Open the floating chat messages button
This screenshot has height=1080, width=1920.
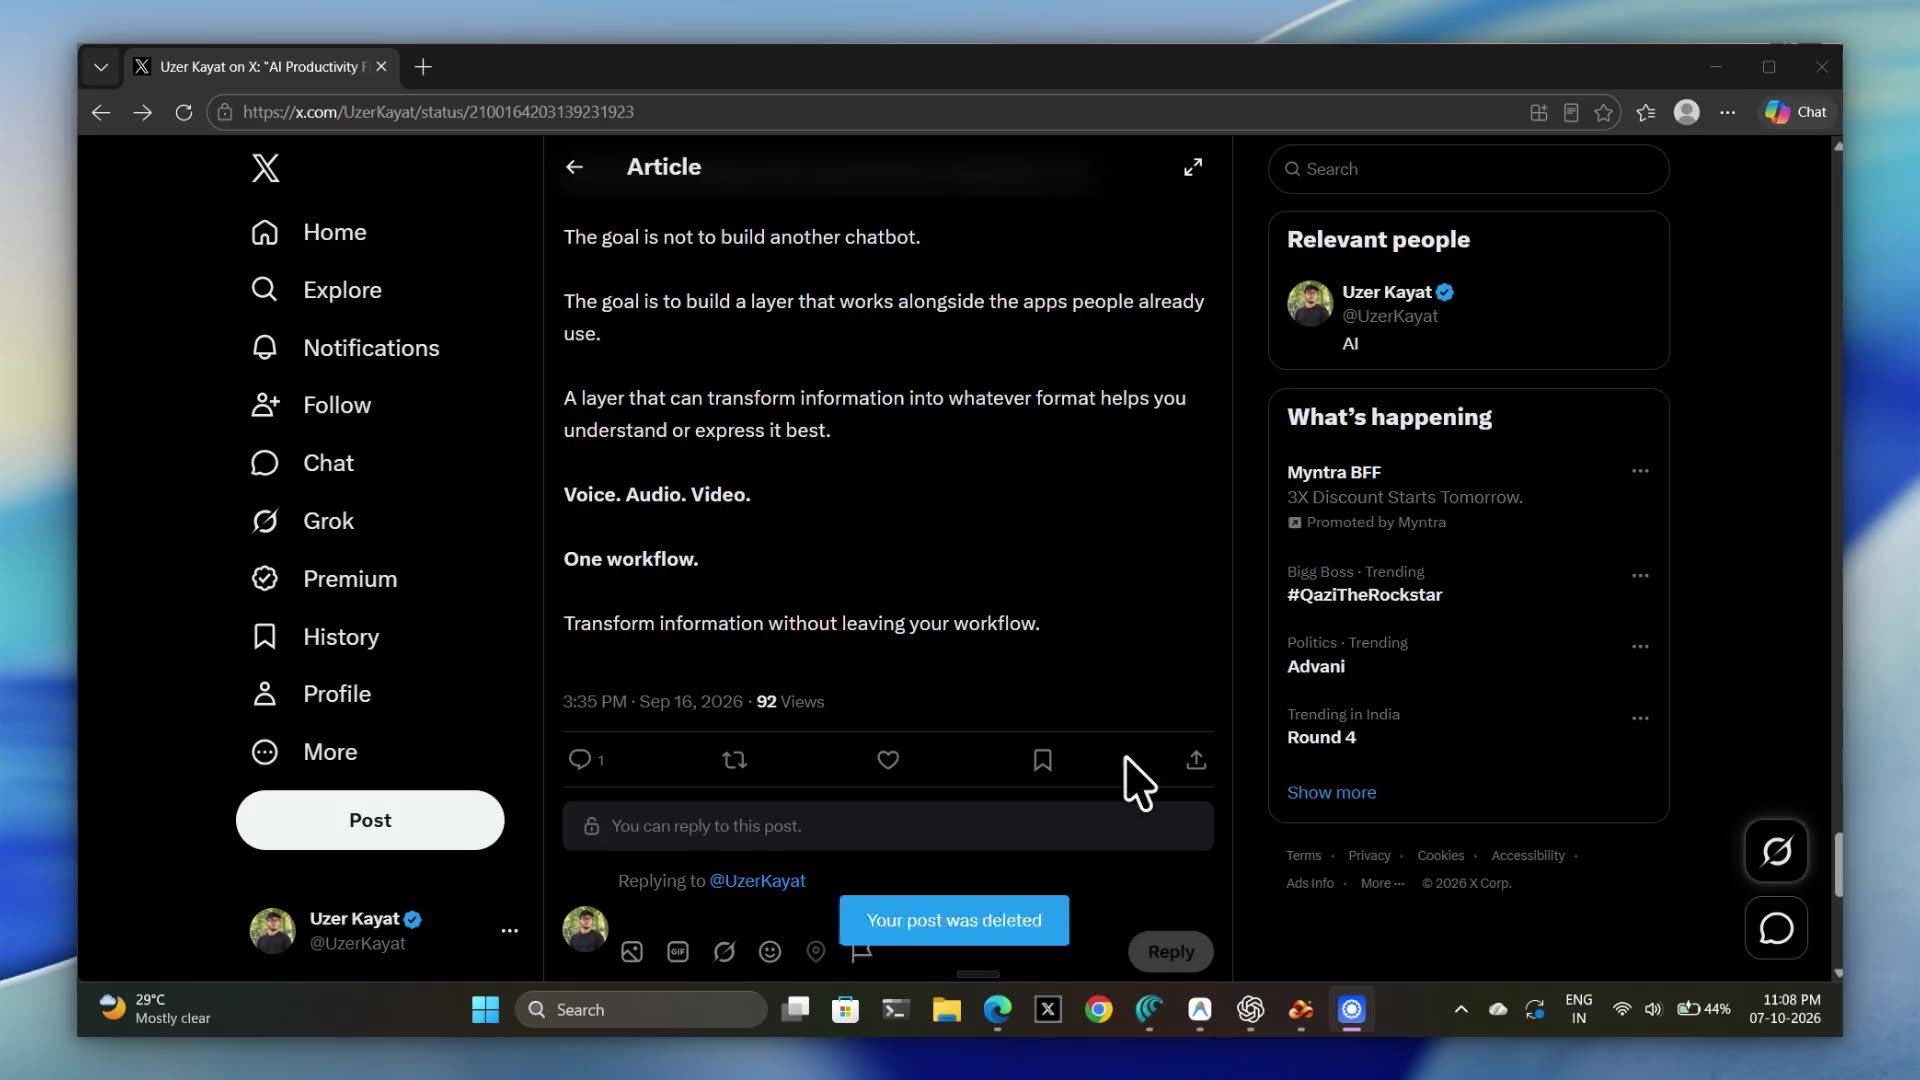(x=1776, y=928)
